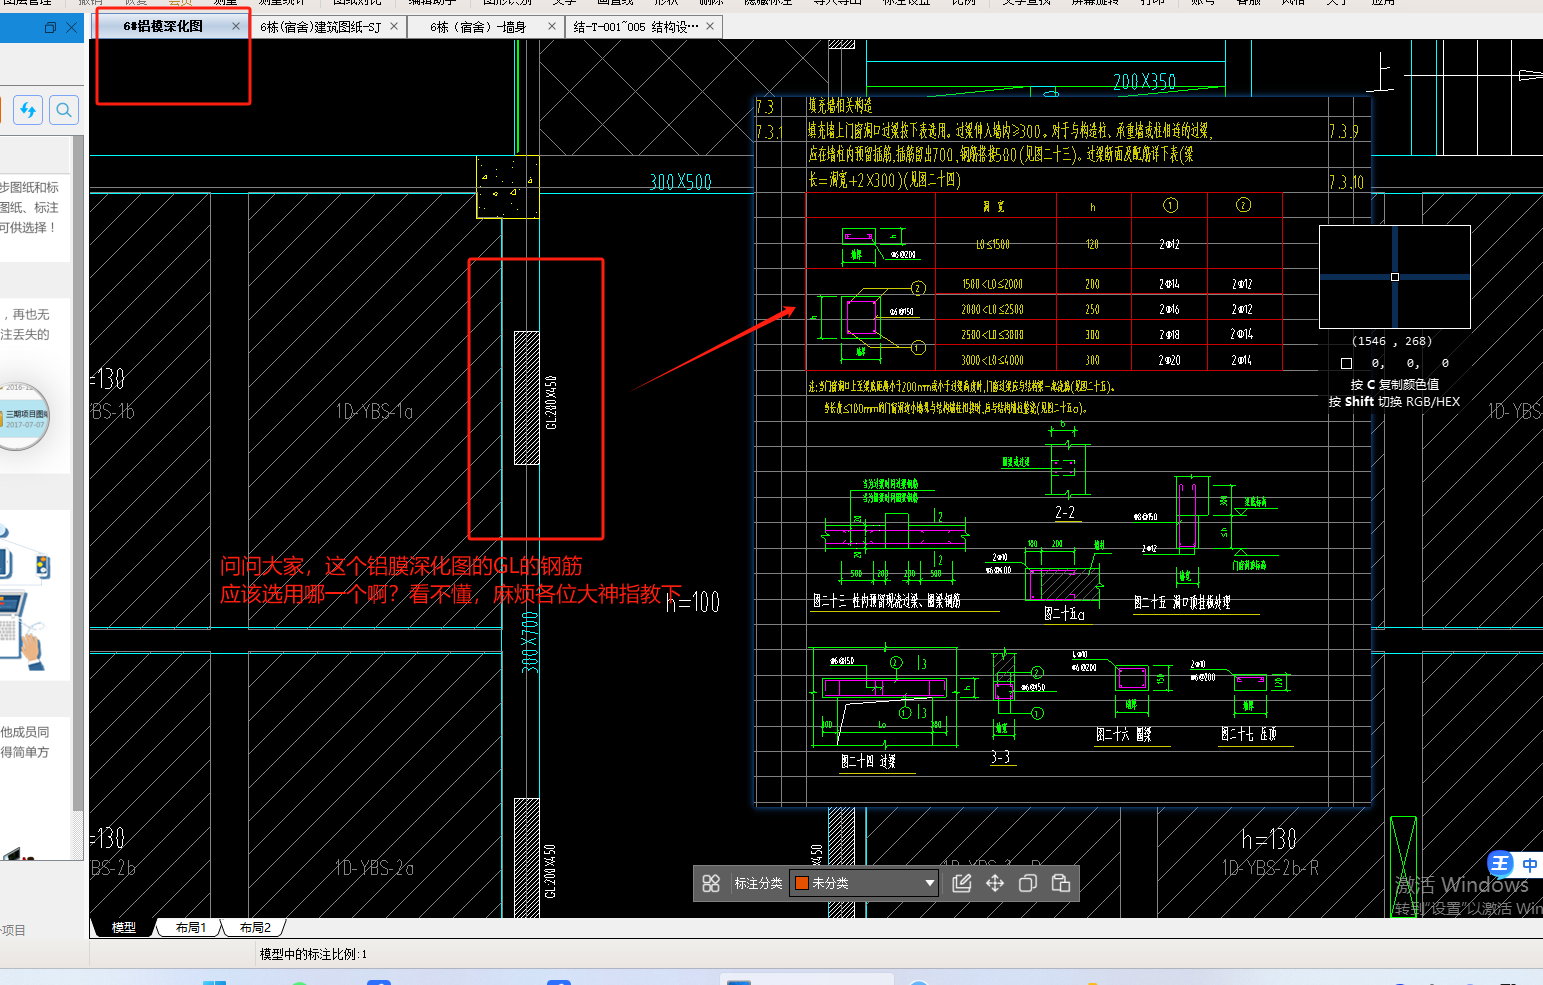Switch to the 模型 layout tab
This screenshot has height=985, width=1543.
[124, 928]
